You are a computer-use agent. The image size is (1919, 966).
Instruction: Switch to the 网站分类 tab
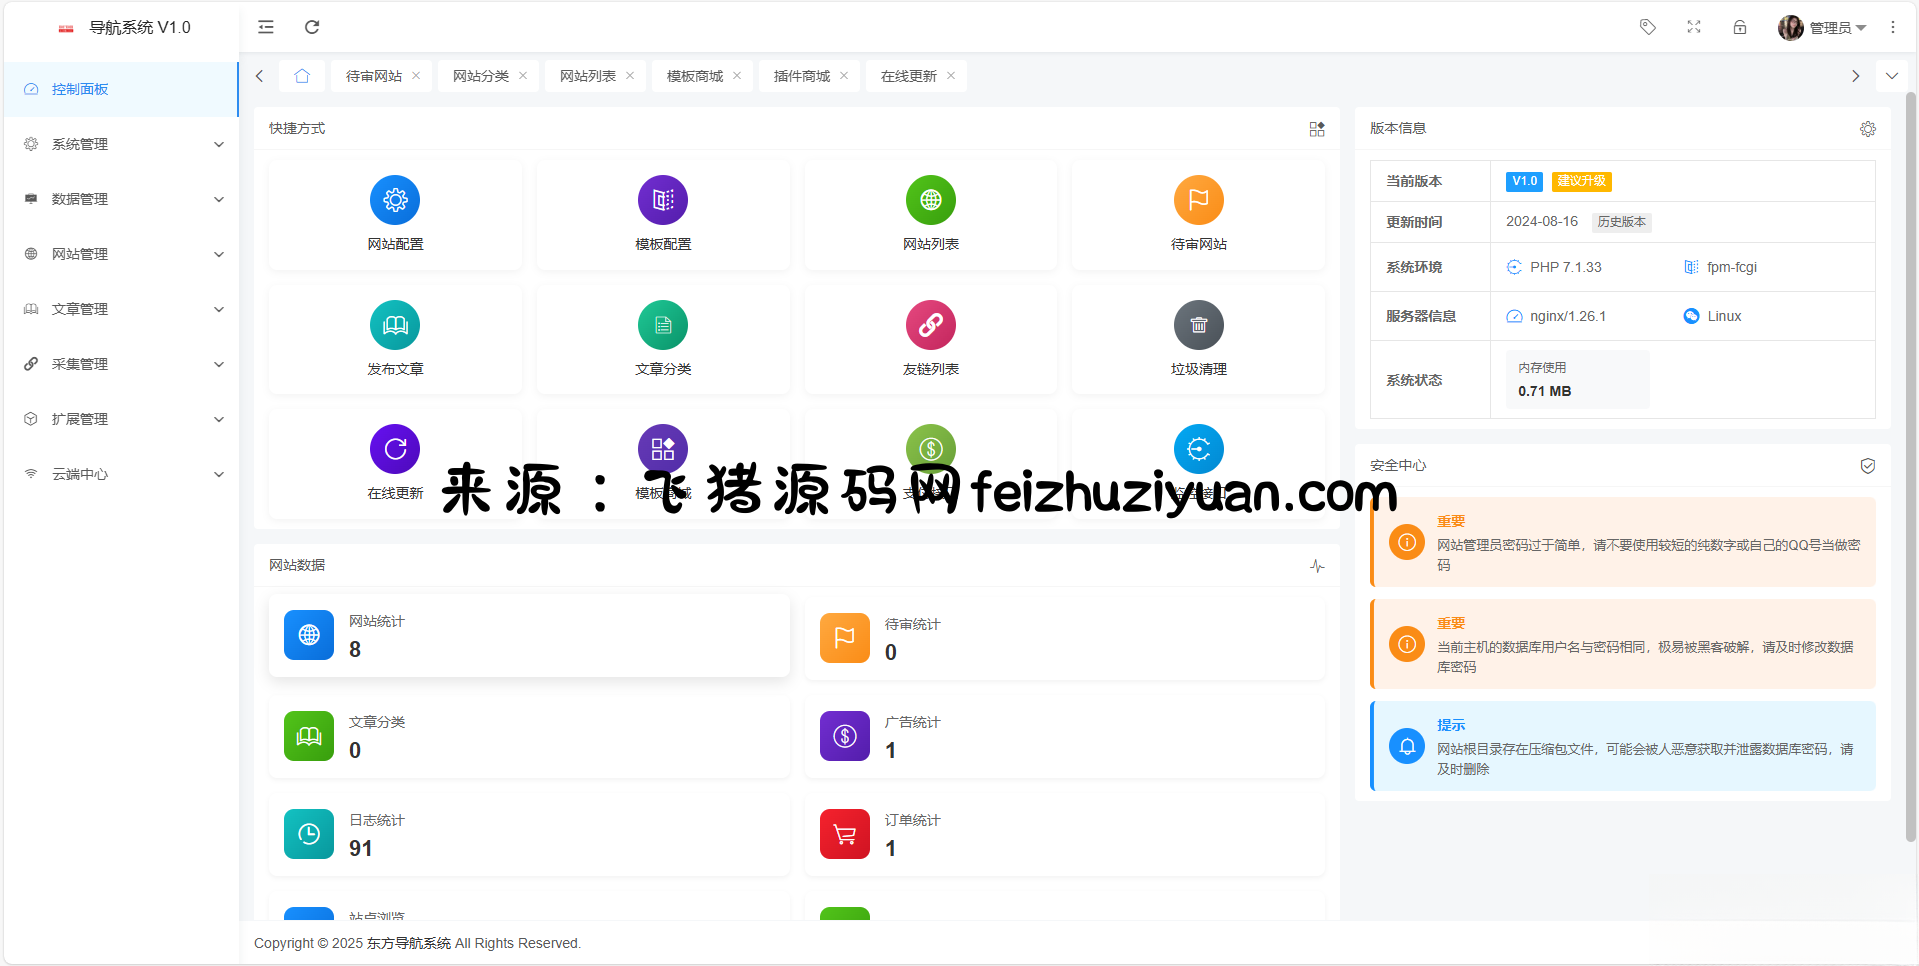(481, 76)
